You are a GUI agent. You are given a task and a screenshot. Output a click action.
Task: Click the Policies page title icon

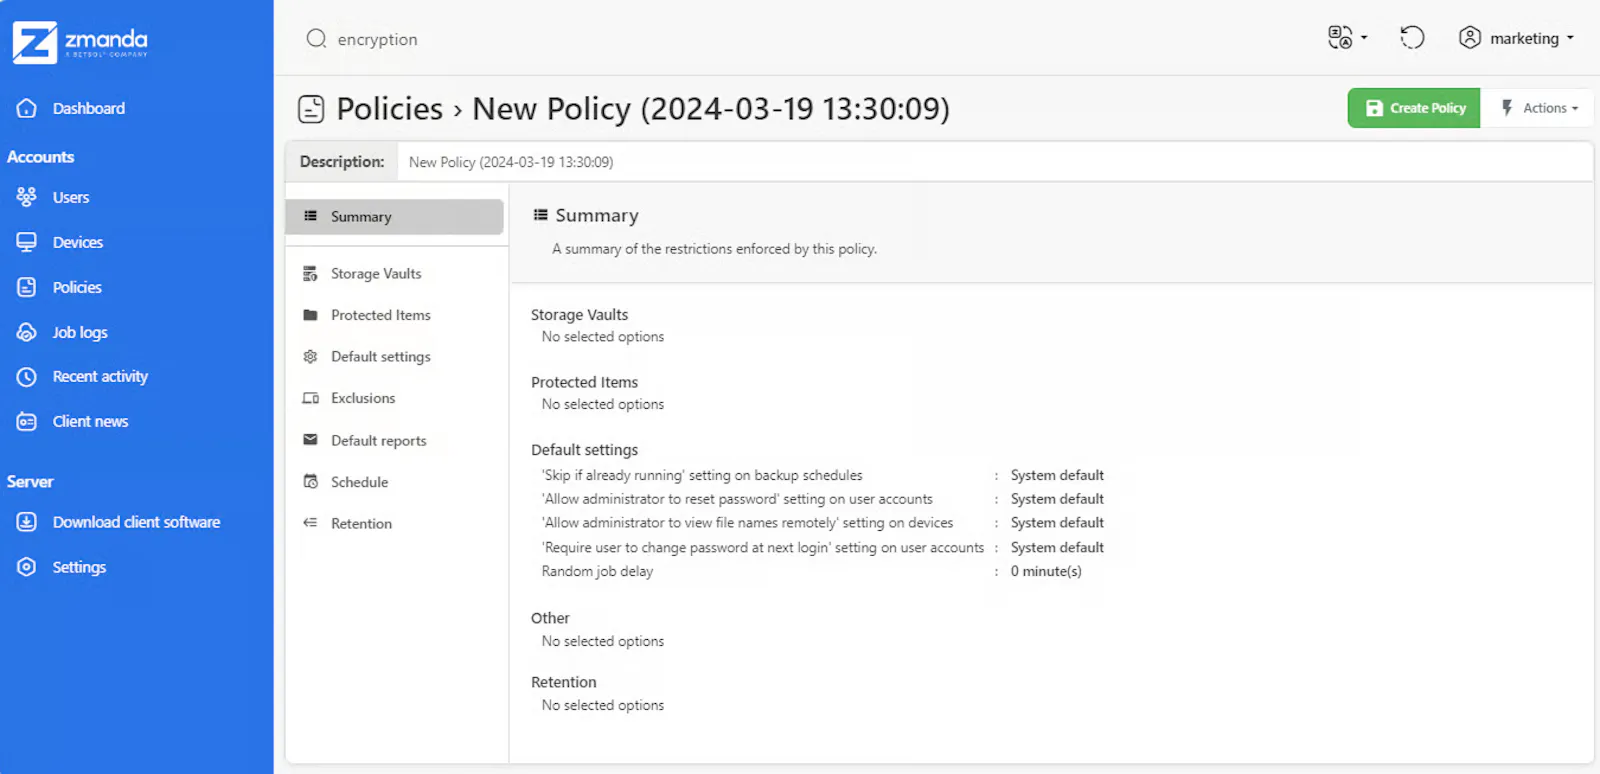311,109
